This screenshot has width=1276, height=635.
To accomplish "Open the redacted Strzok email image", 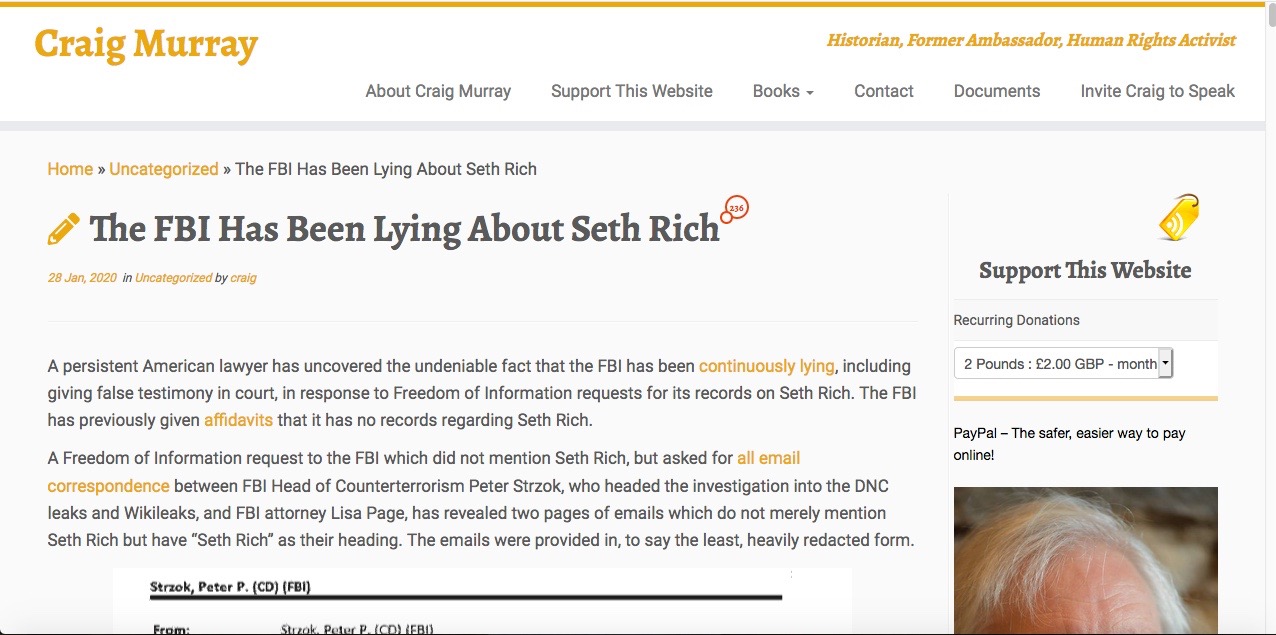I will [482, 601].
